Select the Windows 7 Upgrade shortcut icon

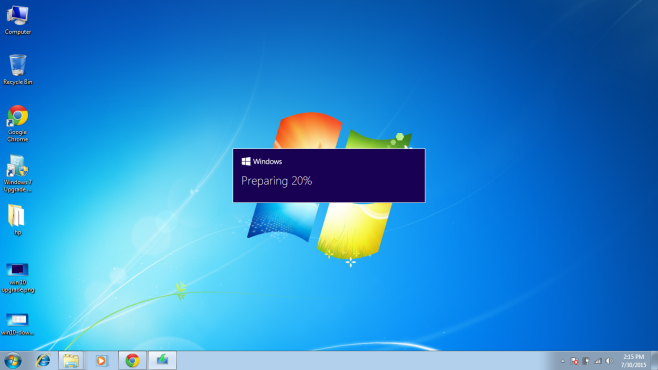[18, 174]
